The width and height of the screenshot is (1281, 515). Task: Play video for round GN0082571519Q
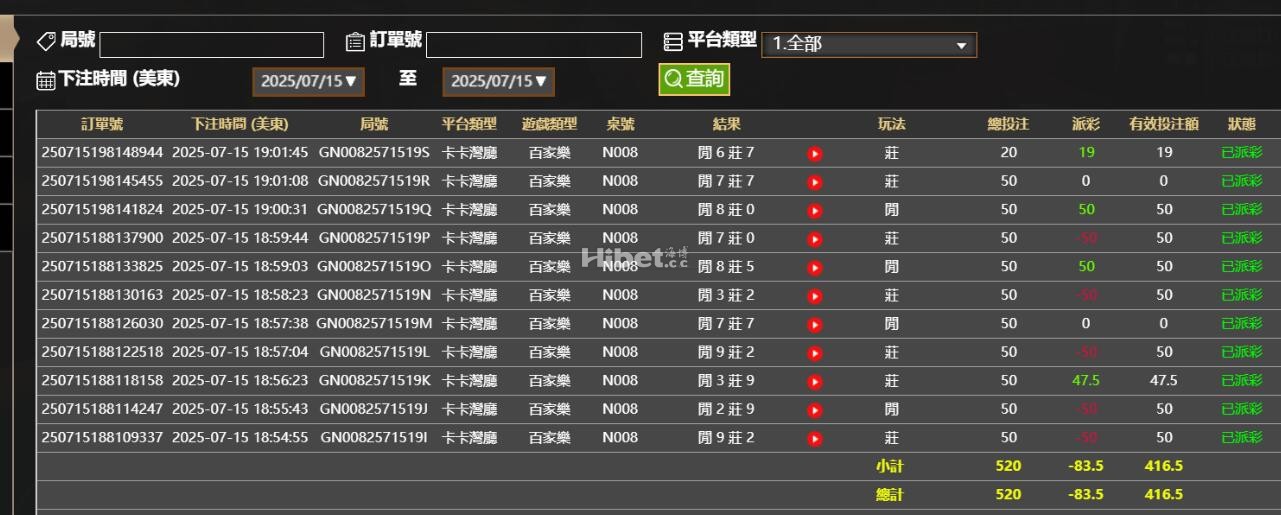click(815, 211)
